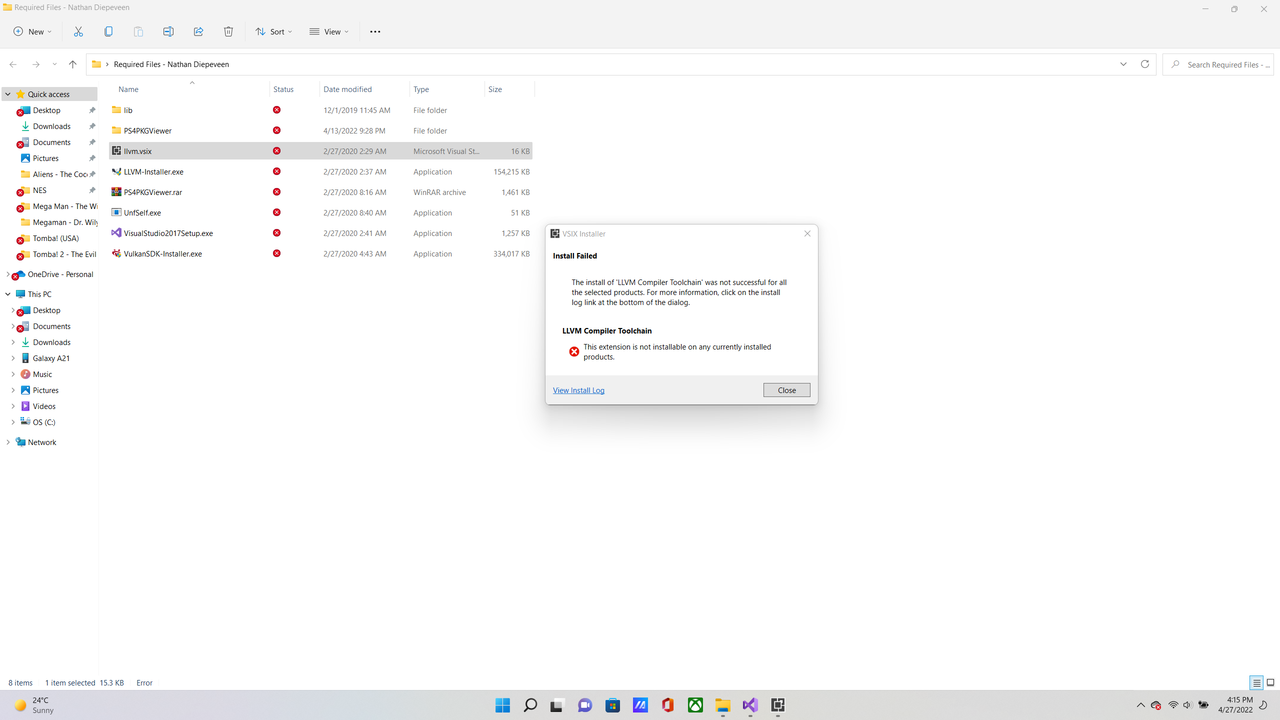
Task: Open the View options dropdown
Action: 329,32
